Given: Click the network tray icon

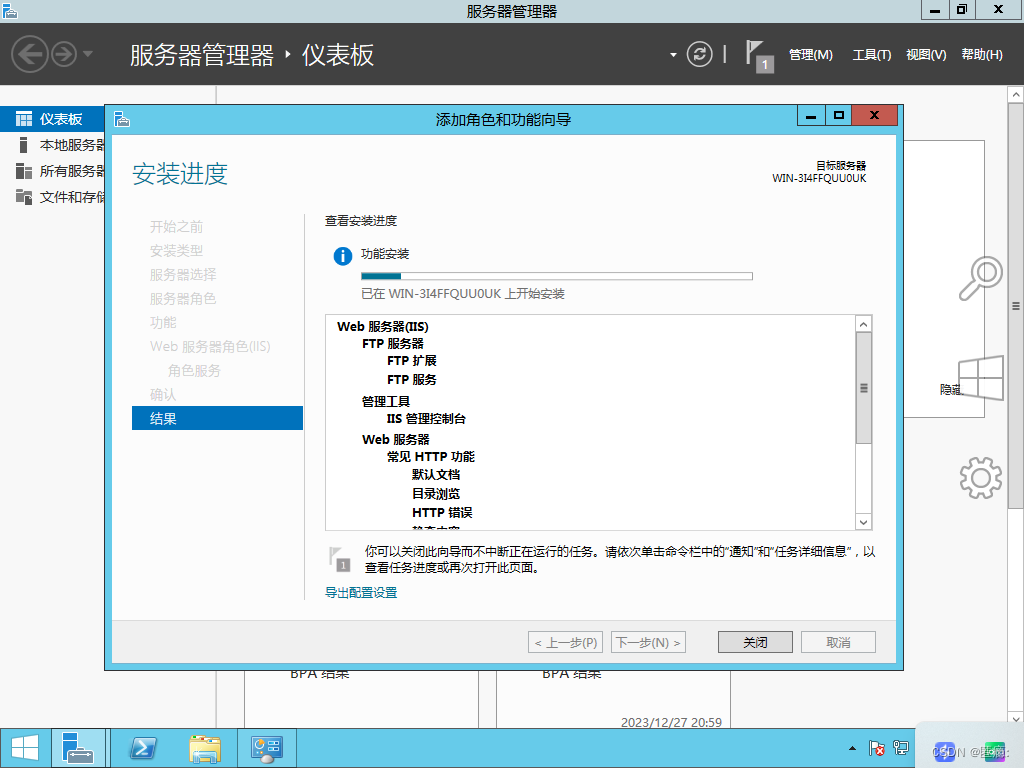Looking at the screenshot, I should tap(901, 748).
